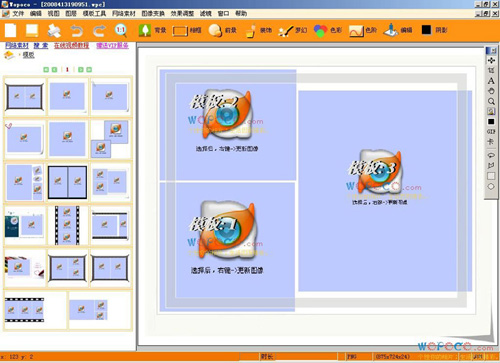Click the 网络素材 link in left panel
This screenshot has height=363, width=500.
coord(17,45)
